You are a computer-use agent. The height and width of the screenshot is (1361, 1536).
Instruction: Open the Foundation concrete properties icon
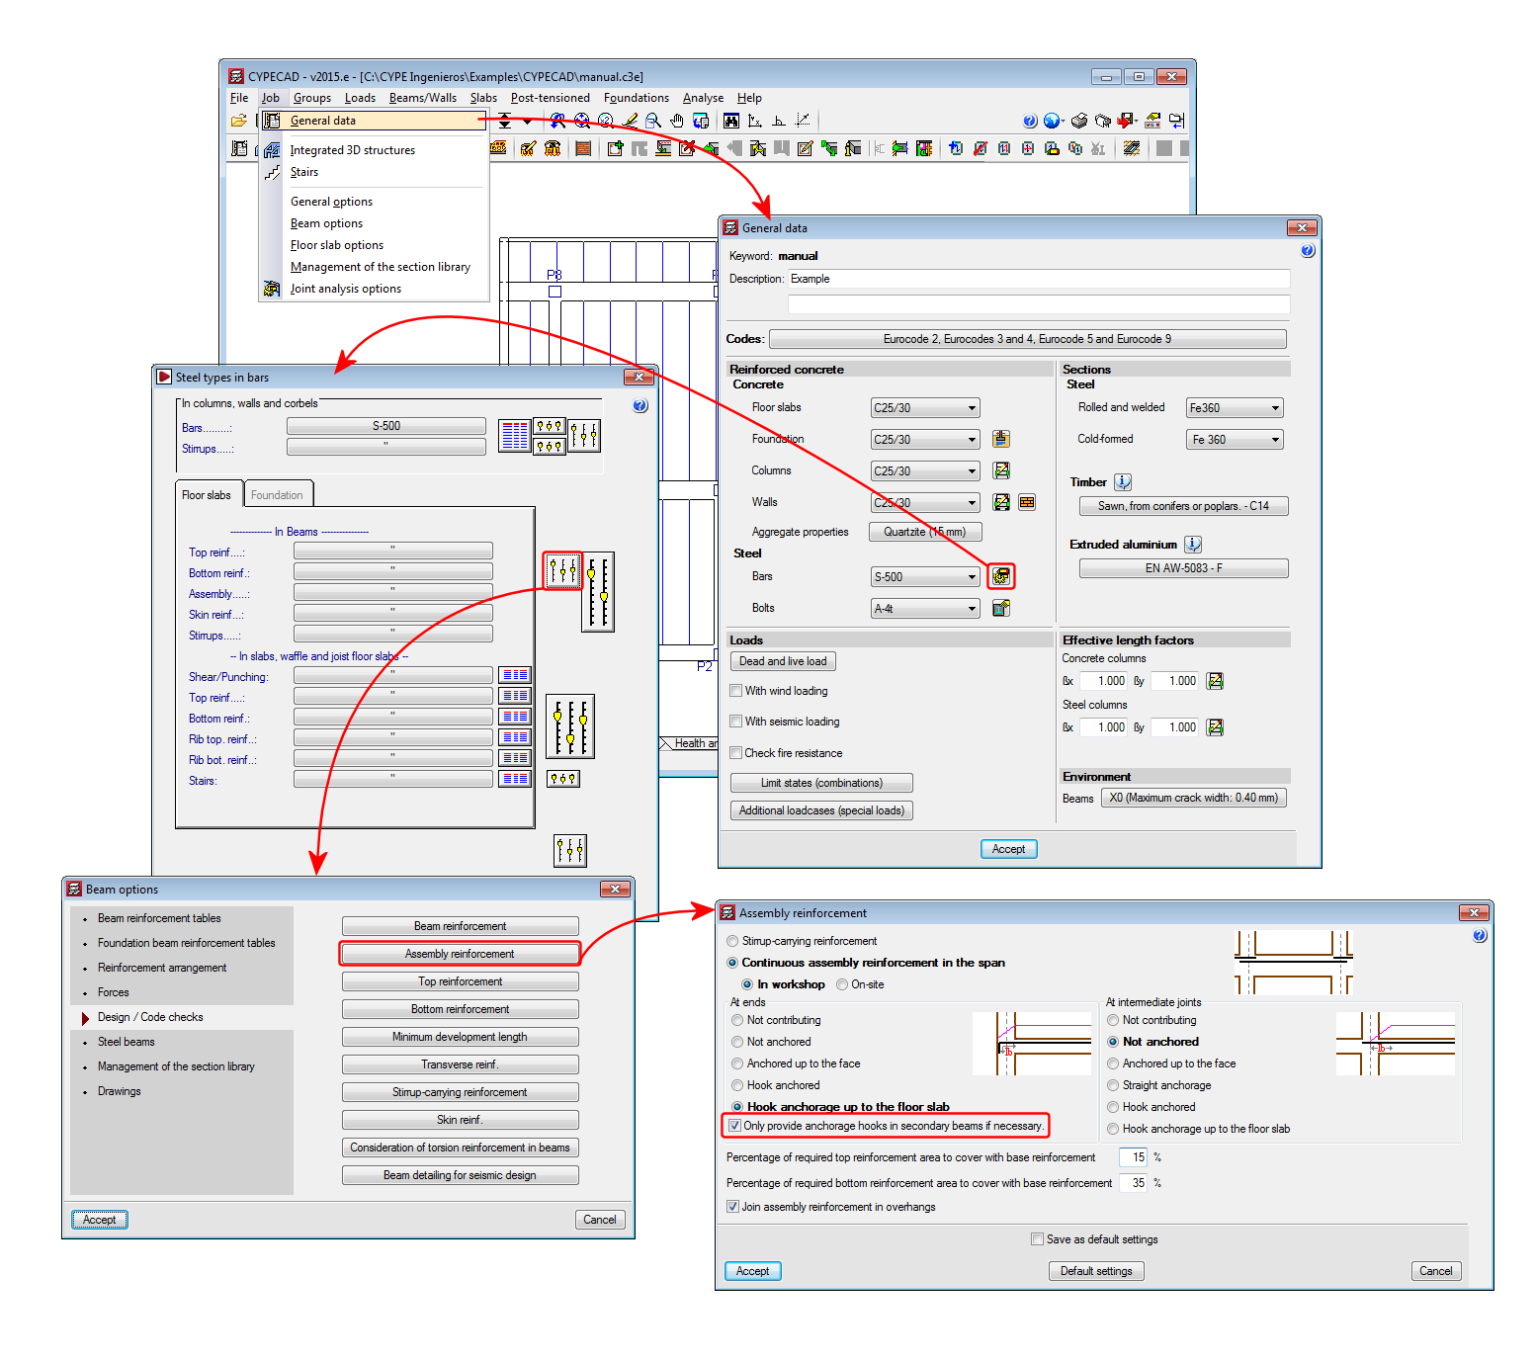pos(1002,438)
